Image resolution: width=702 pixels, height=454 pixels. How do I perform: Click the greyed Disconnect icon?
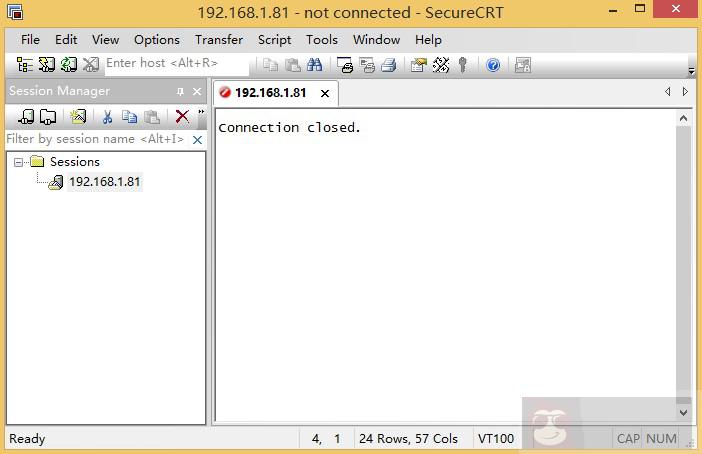91,65
